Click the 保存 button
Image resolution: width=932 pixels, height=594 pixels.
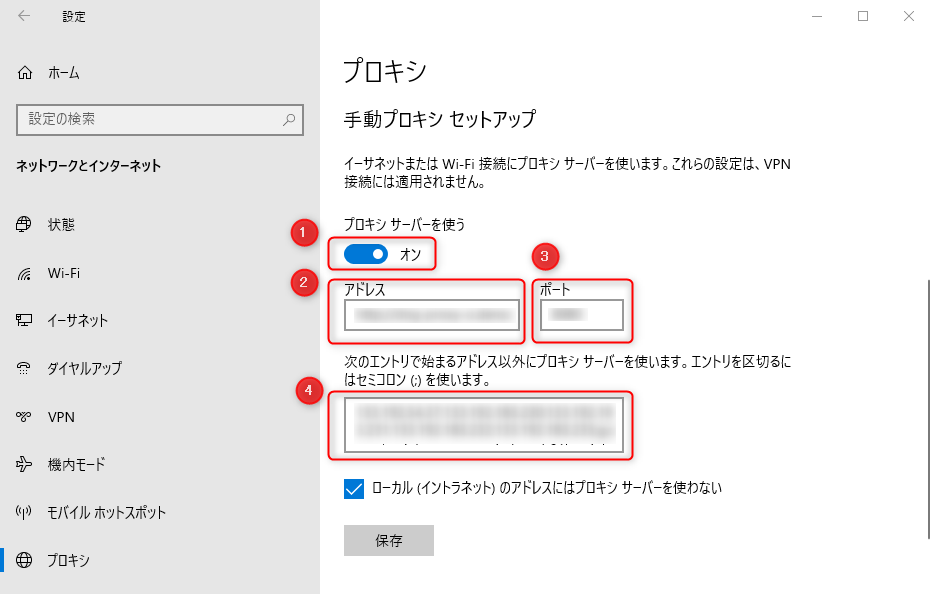click(389, 541)
